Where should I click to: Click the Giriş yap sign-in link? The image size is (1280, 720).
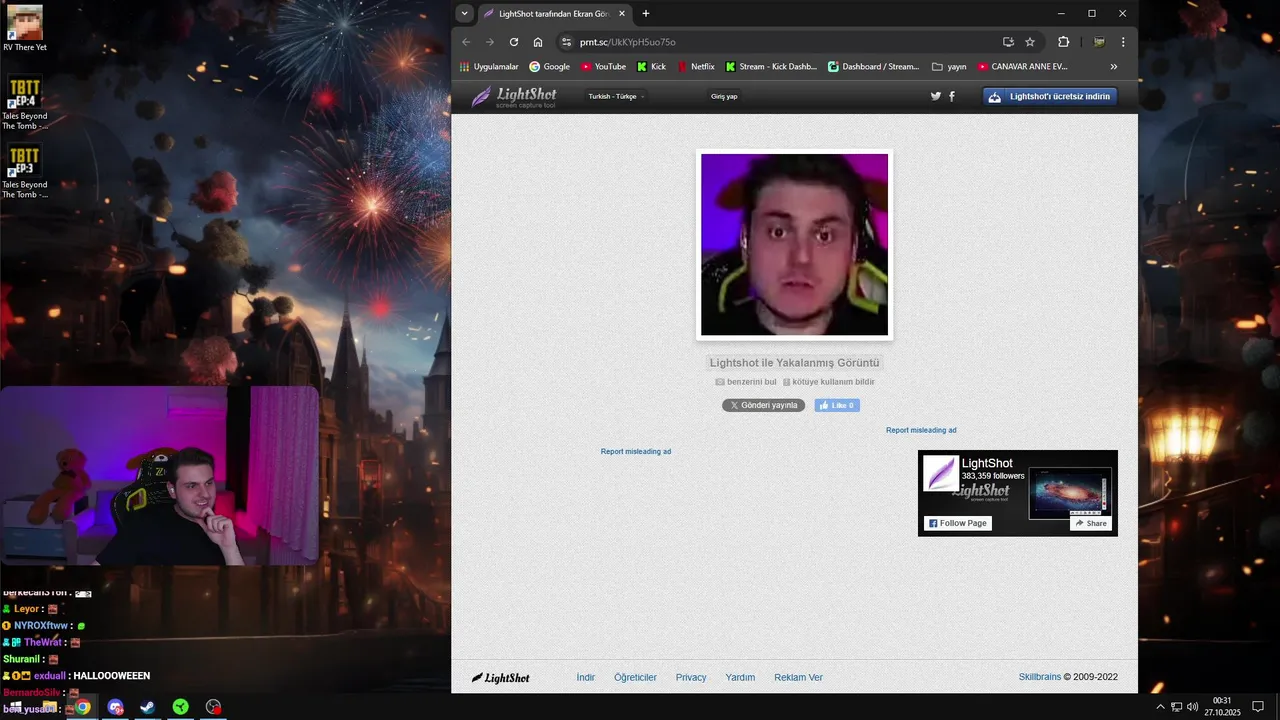tap(724, 97)
